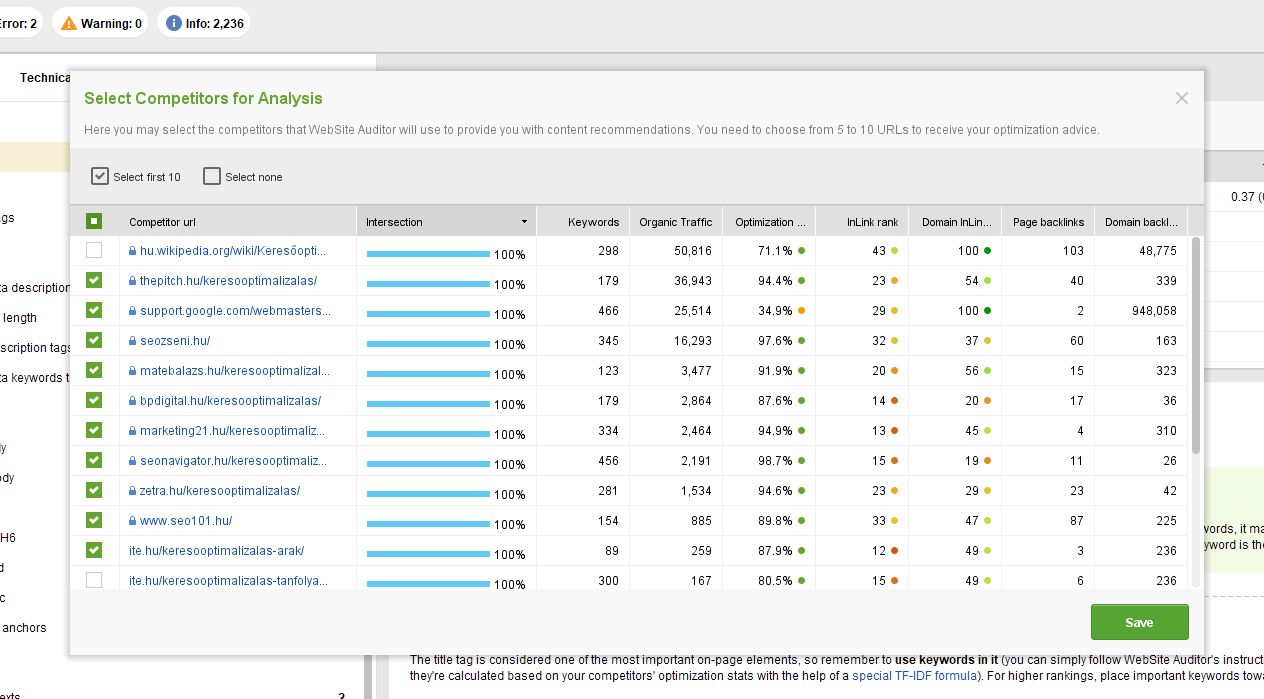Open the special TF-IDF formula link

click(914, 676)
